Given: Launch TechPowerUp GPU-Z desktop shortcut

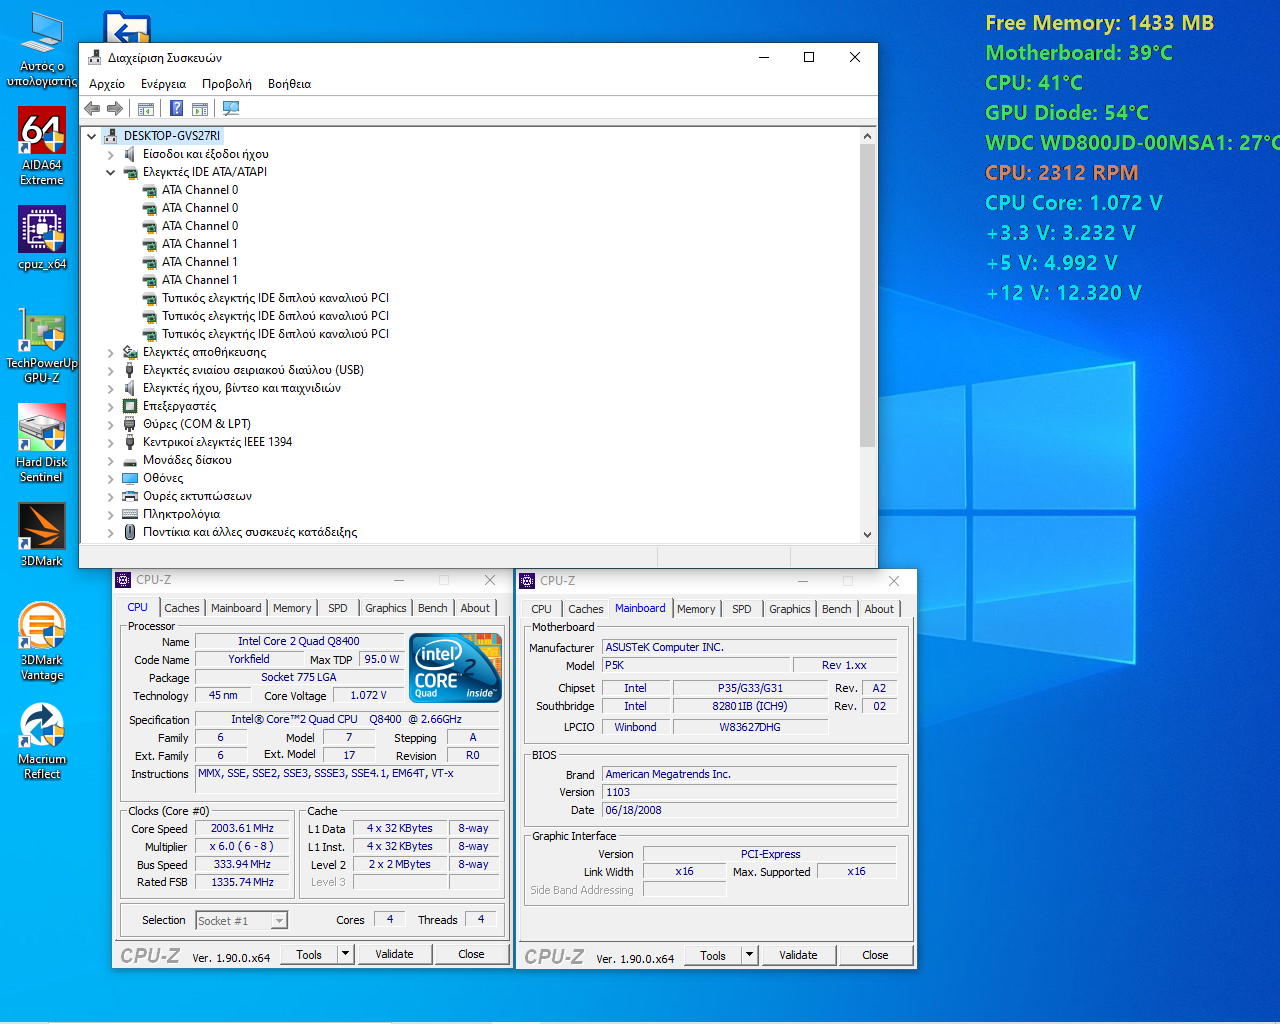Looking at the screenshot, I should [x=42, y=347].
